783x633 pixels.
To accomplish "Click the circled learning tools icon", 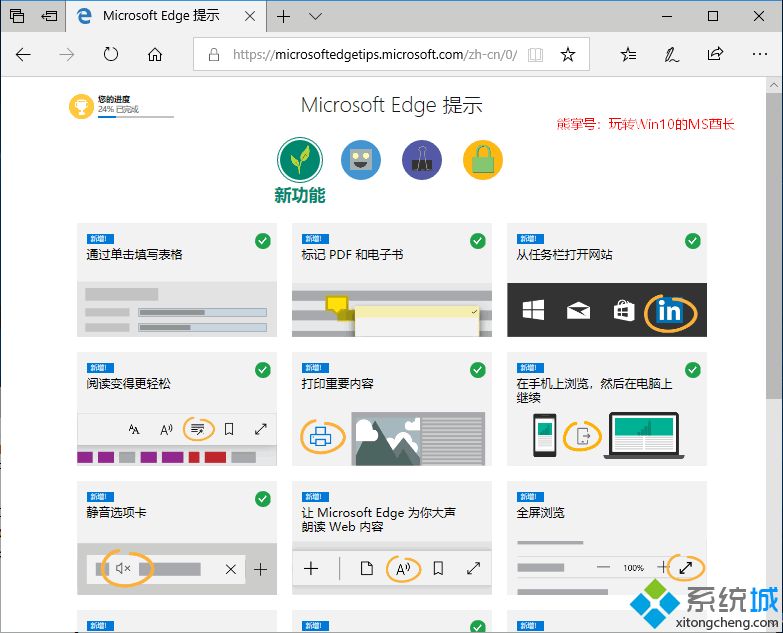I will 198,429.
